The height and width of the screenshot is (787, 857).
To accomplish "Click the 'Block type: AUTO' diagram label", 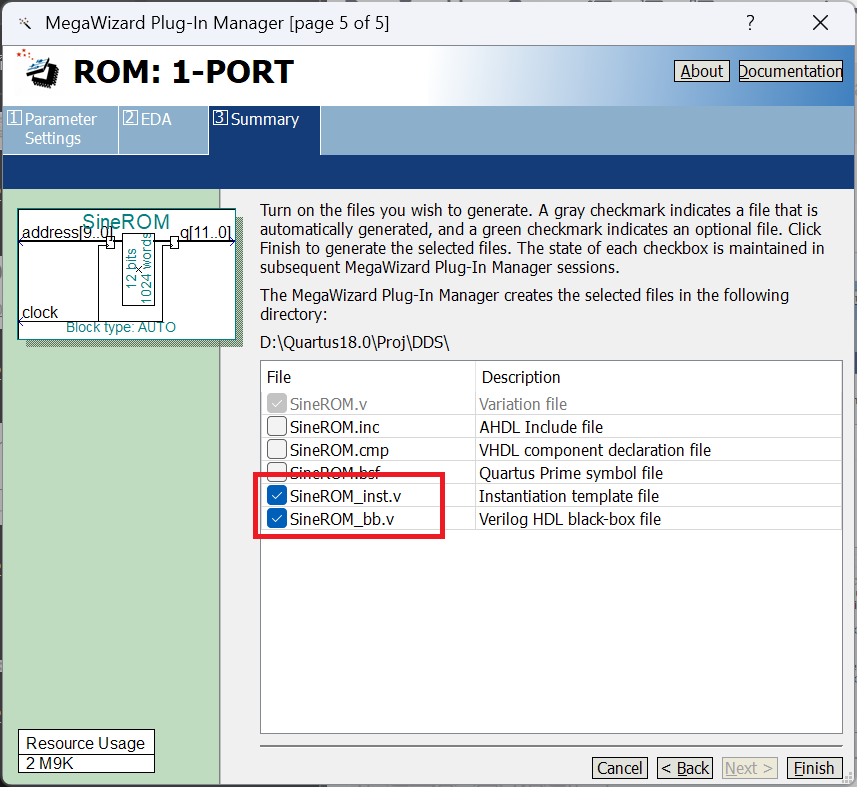I will (121, 327).
